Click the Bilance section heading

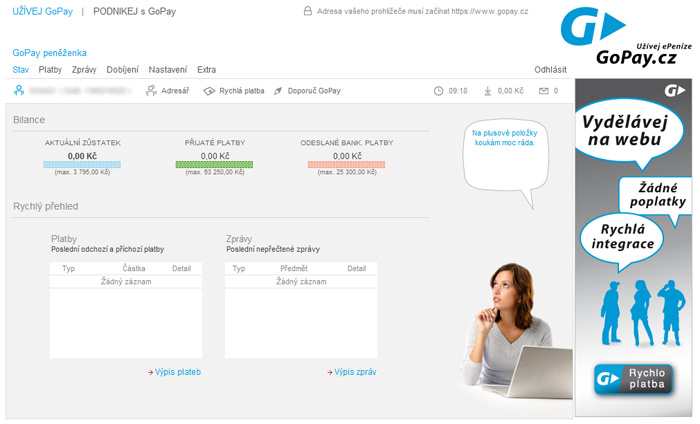[x=29, y=120]
